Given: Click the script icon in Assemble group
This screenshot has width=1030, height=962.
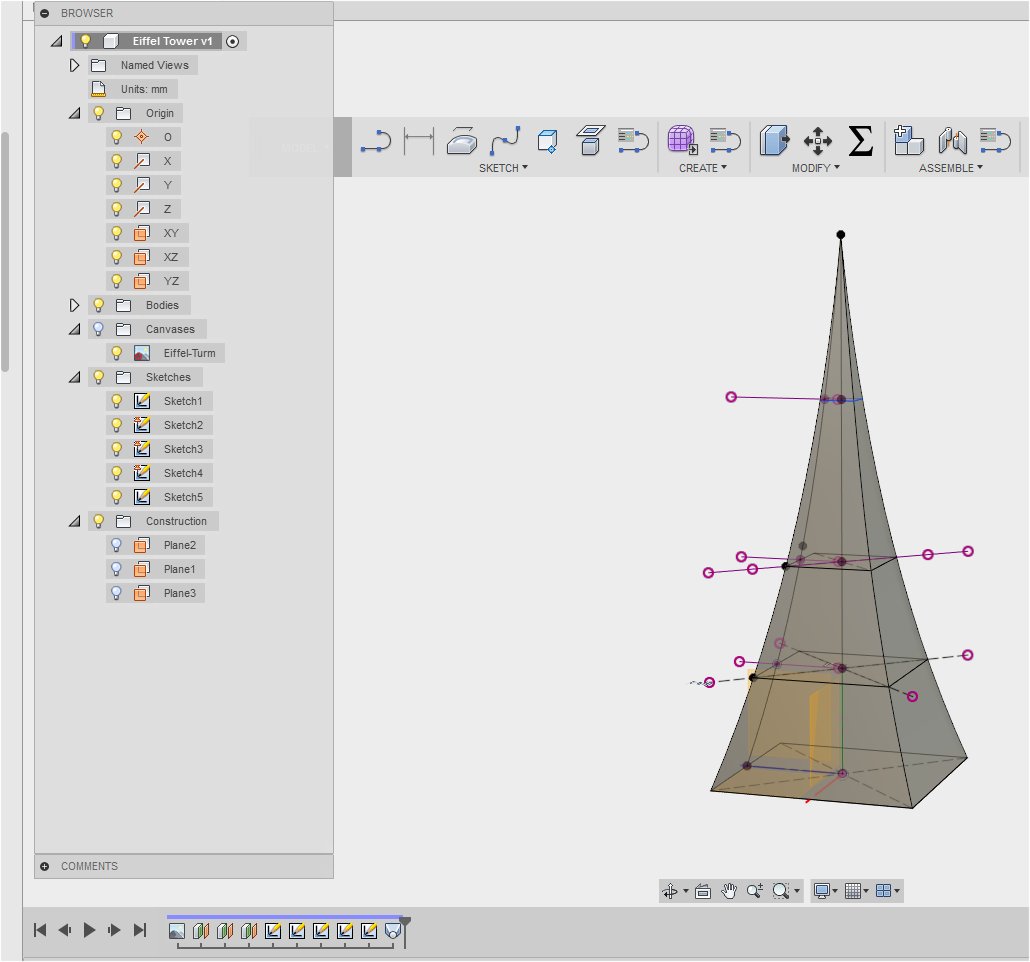Looking at the screenshot, I should 995,140.
